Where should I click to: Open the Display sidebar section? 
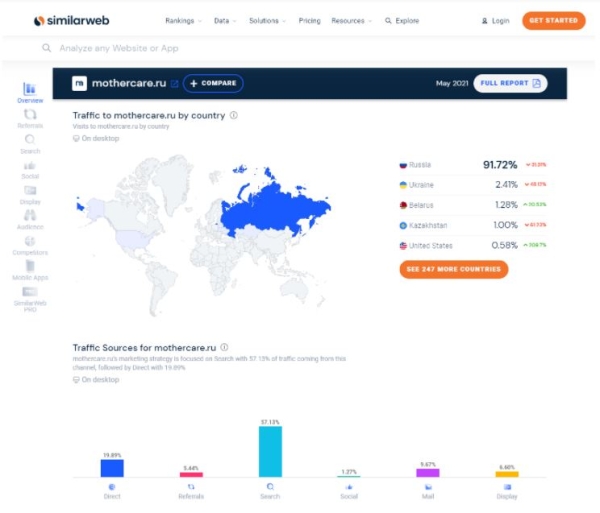30,194
